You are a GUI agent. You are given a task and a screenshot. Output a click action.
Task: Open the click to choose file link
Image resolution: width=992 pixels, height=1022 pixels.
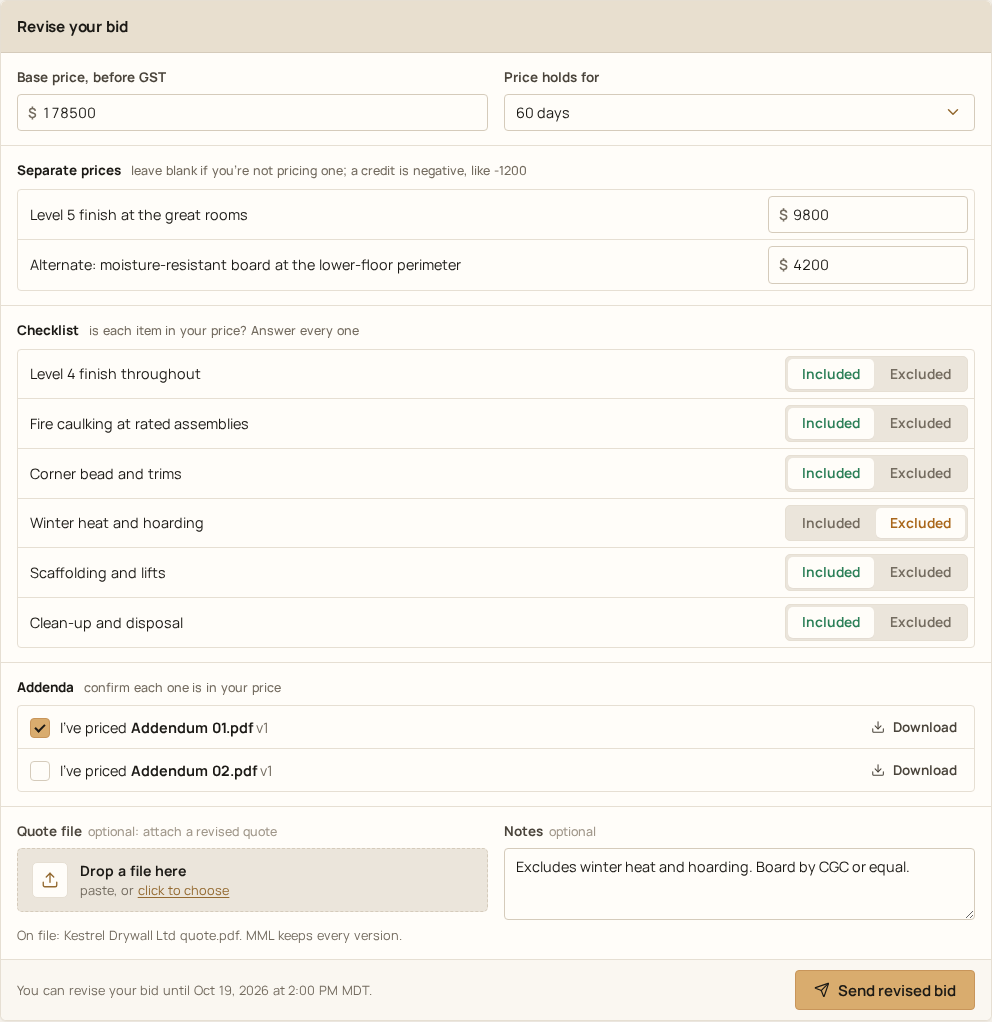[x=183, y=890]
